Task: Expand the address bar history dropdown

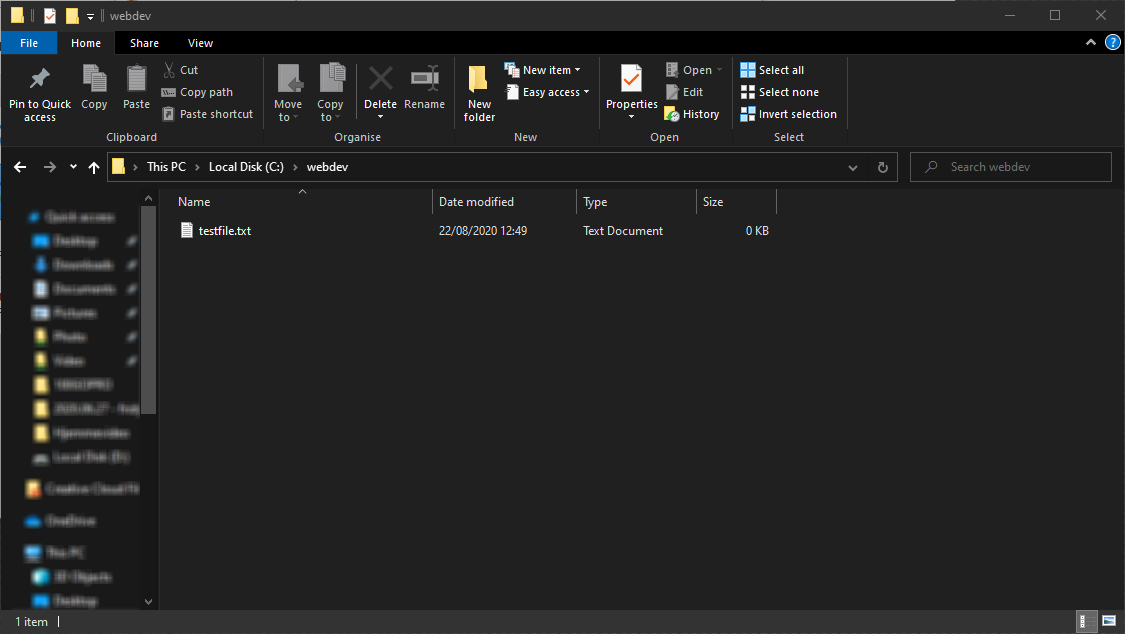Action: click(852, 167)
